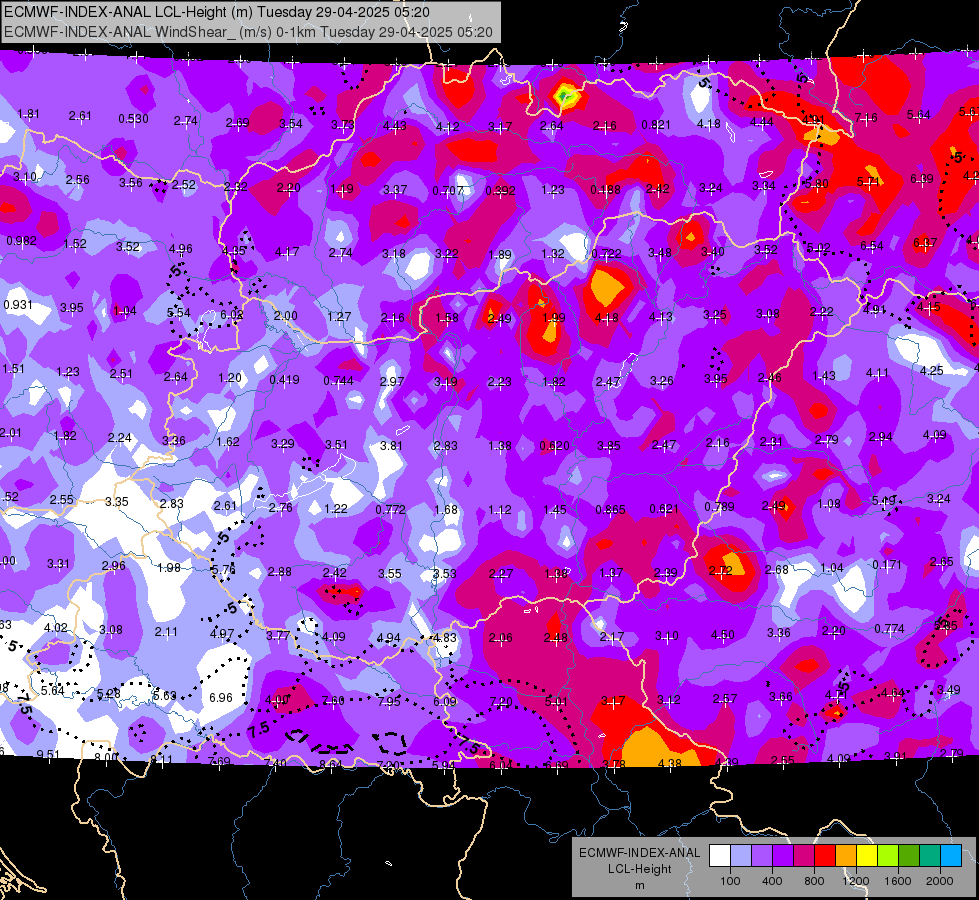Viewport: 979px width, 900px height.
Task: Click the wind shear value 6.54
Action: 872,245
